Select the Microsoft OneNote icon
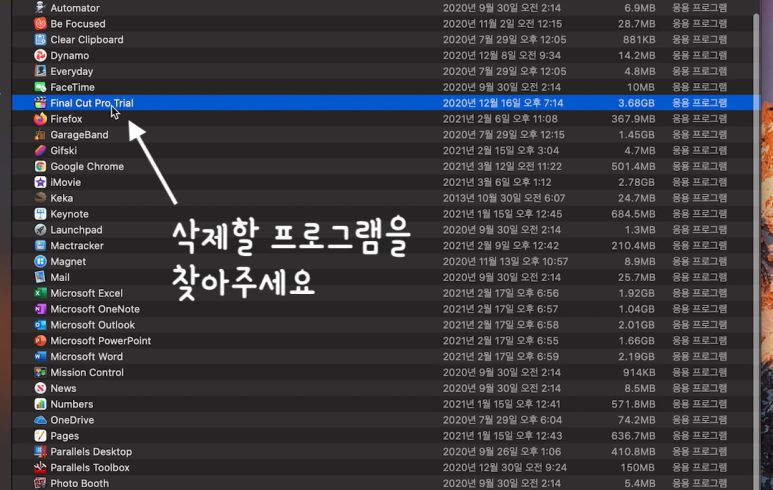 [40, 309]
